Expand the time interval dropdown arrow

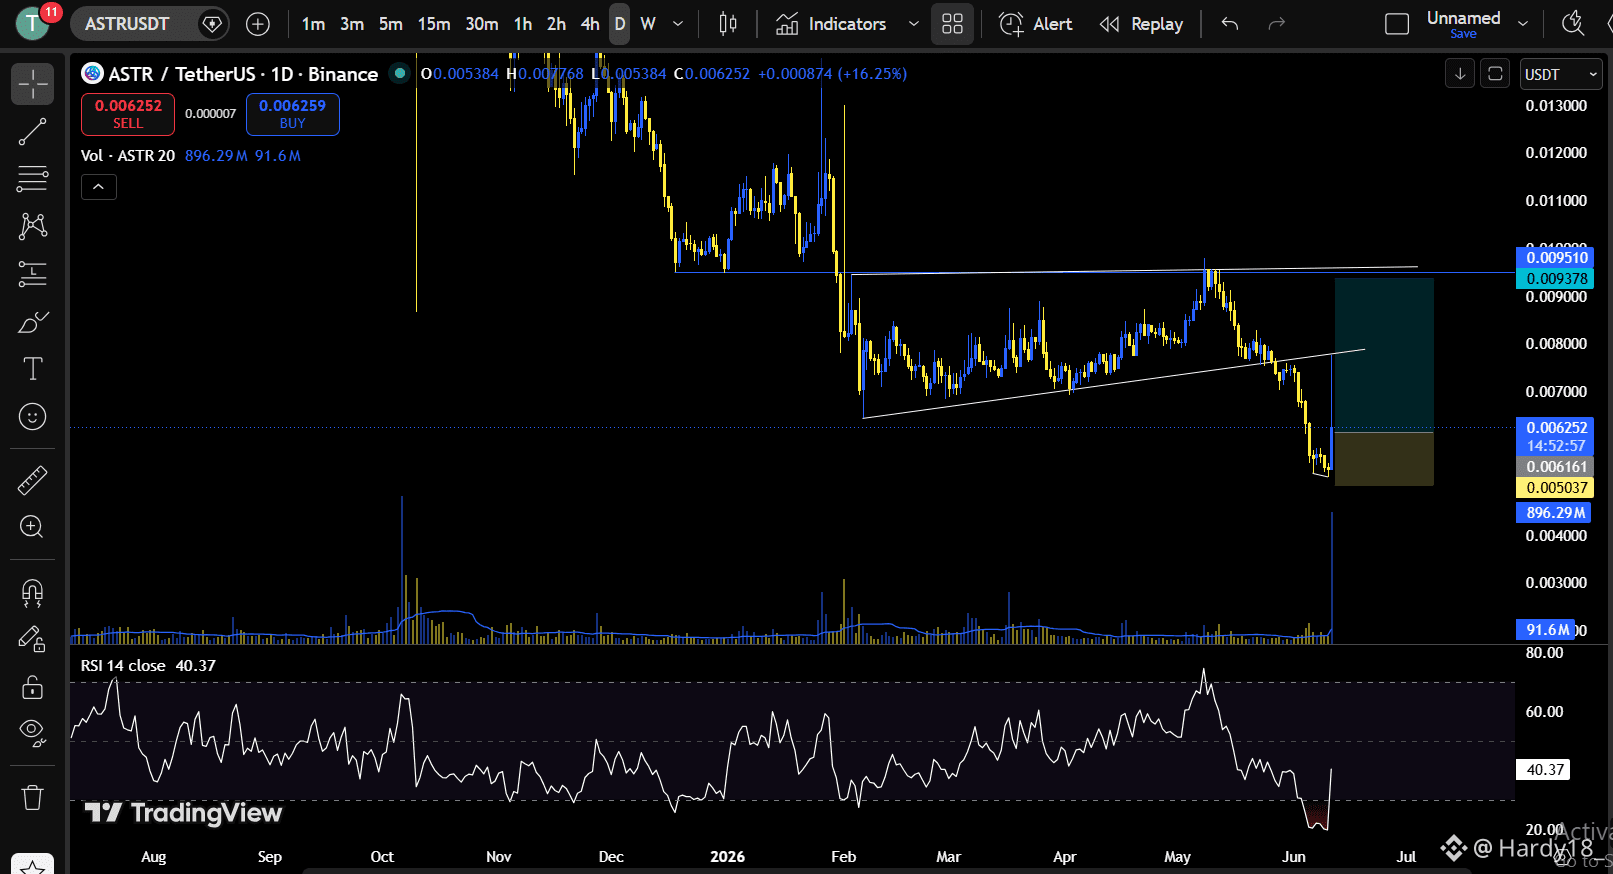(678, 24)
